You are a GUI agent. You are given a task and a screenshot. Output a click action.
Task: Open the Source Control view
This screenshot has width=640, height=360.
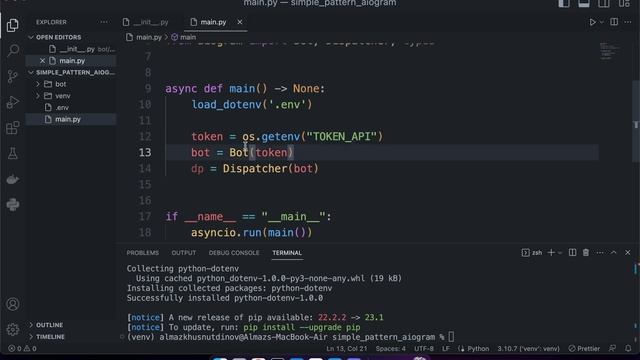[x=13, y=76]
